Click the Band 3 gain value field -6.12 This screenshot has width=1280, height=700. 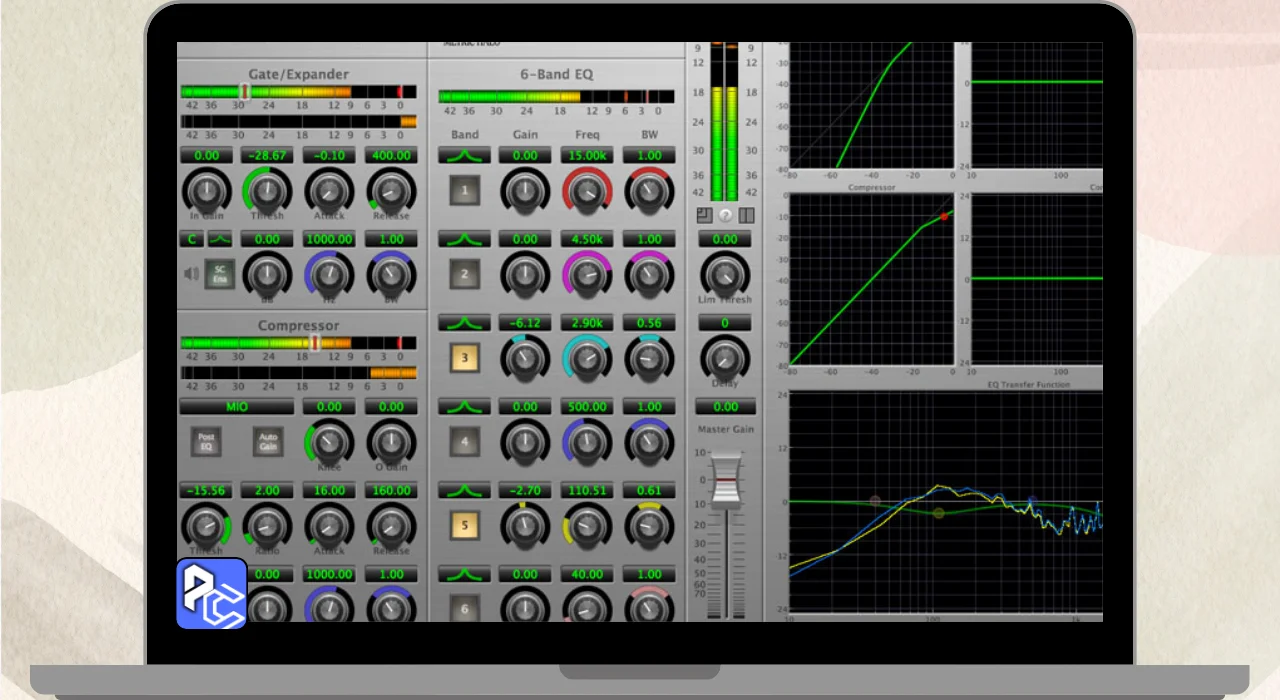[525, 323]
